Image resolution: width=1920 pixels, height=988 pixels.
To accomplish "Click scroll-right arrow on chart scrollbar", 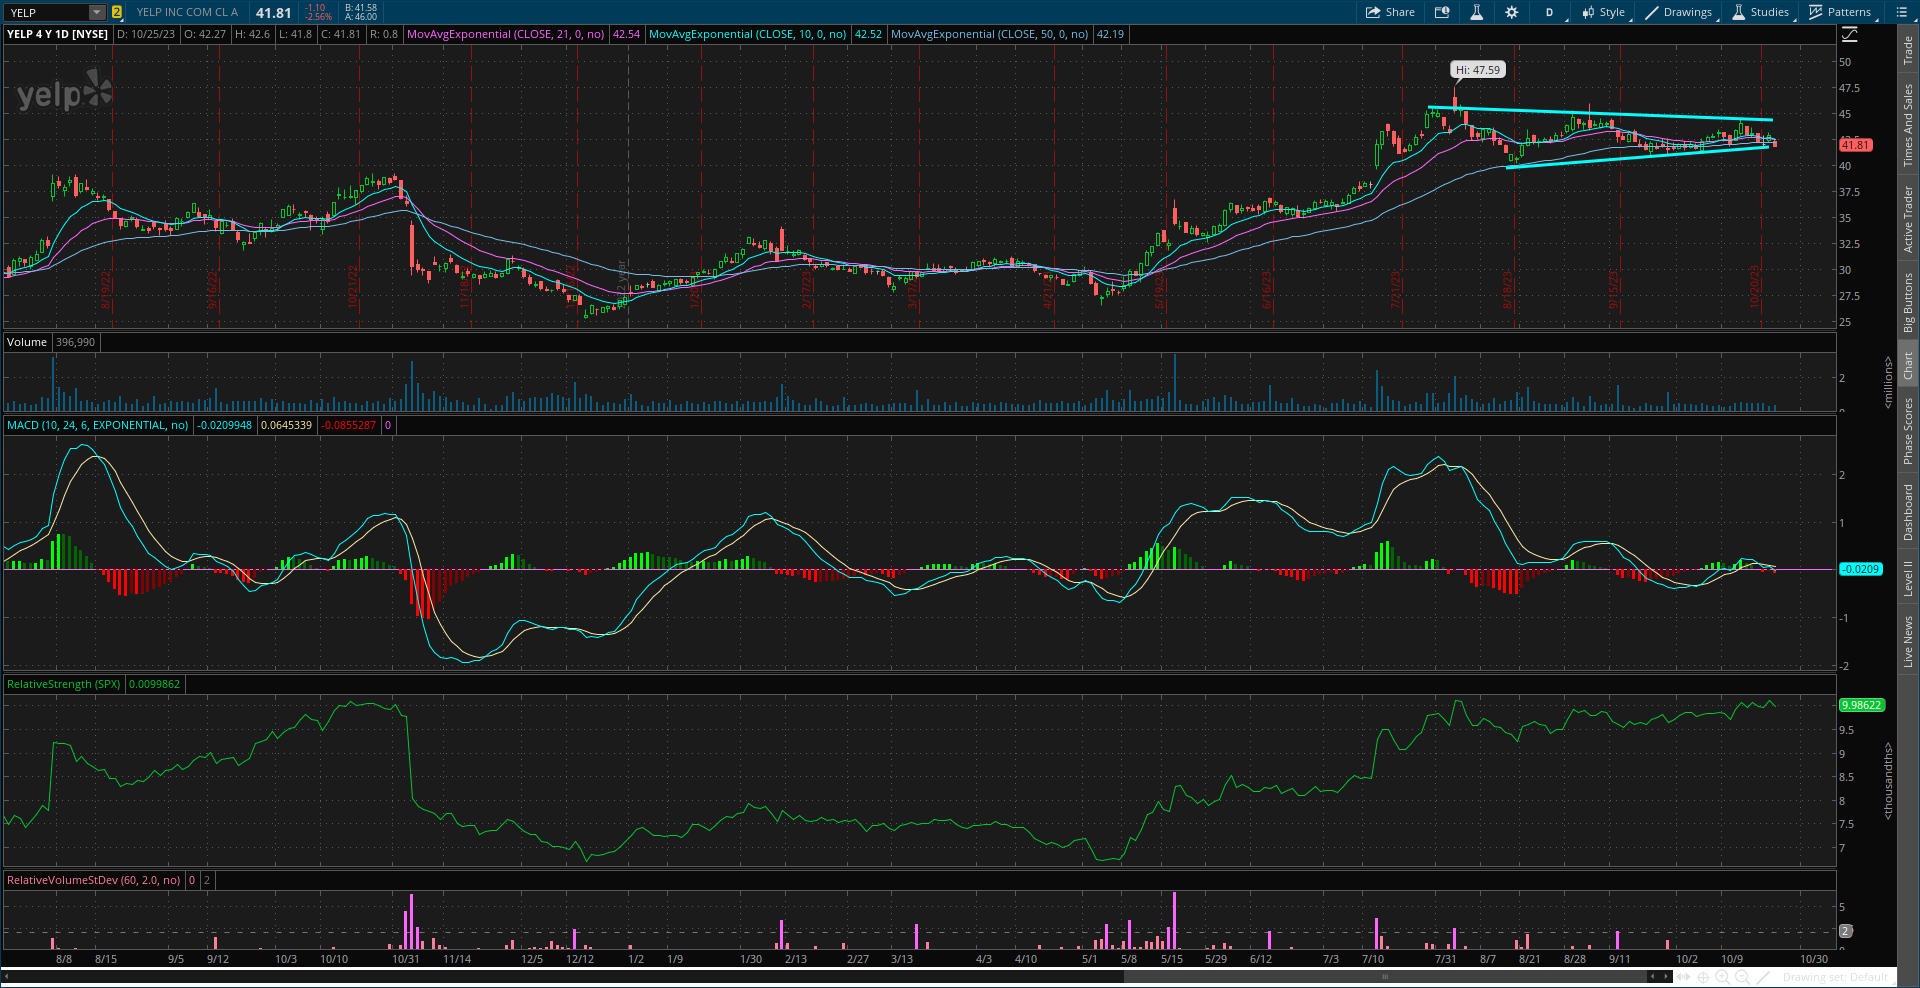I will [1666, 976].
